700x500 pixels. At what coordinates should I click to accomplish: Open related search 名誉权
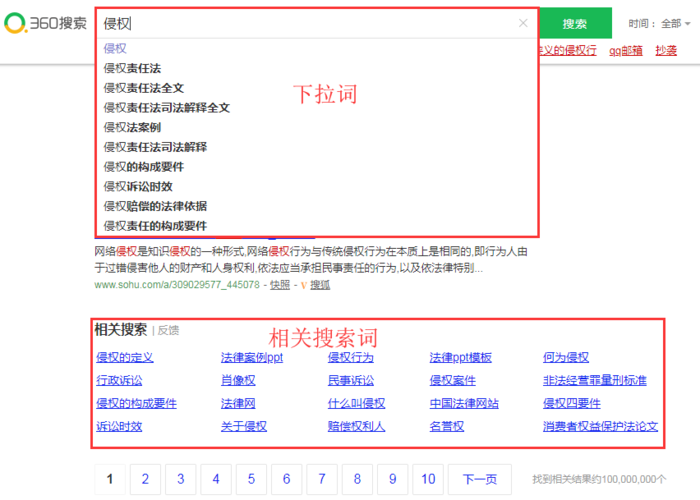tap(446, 426)
